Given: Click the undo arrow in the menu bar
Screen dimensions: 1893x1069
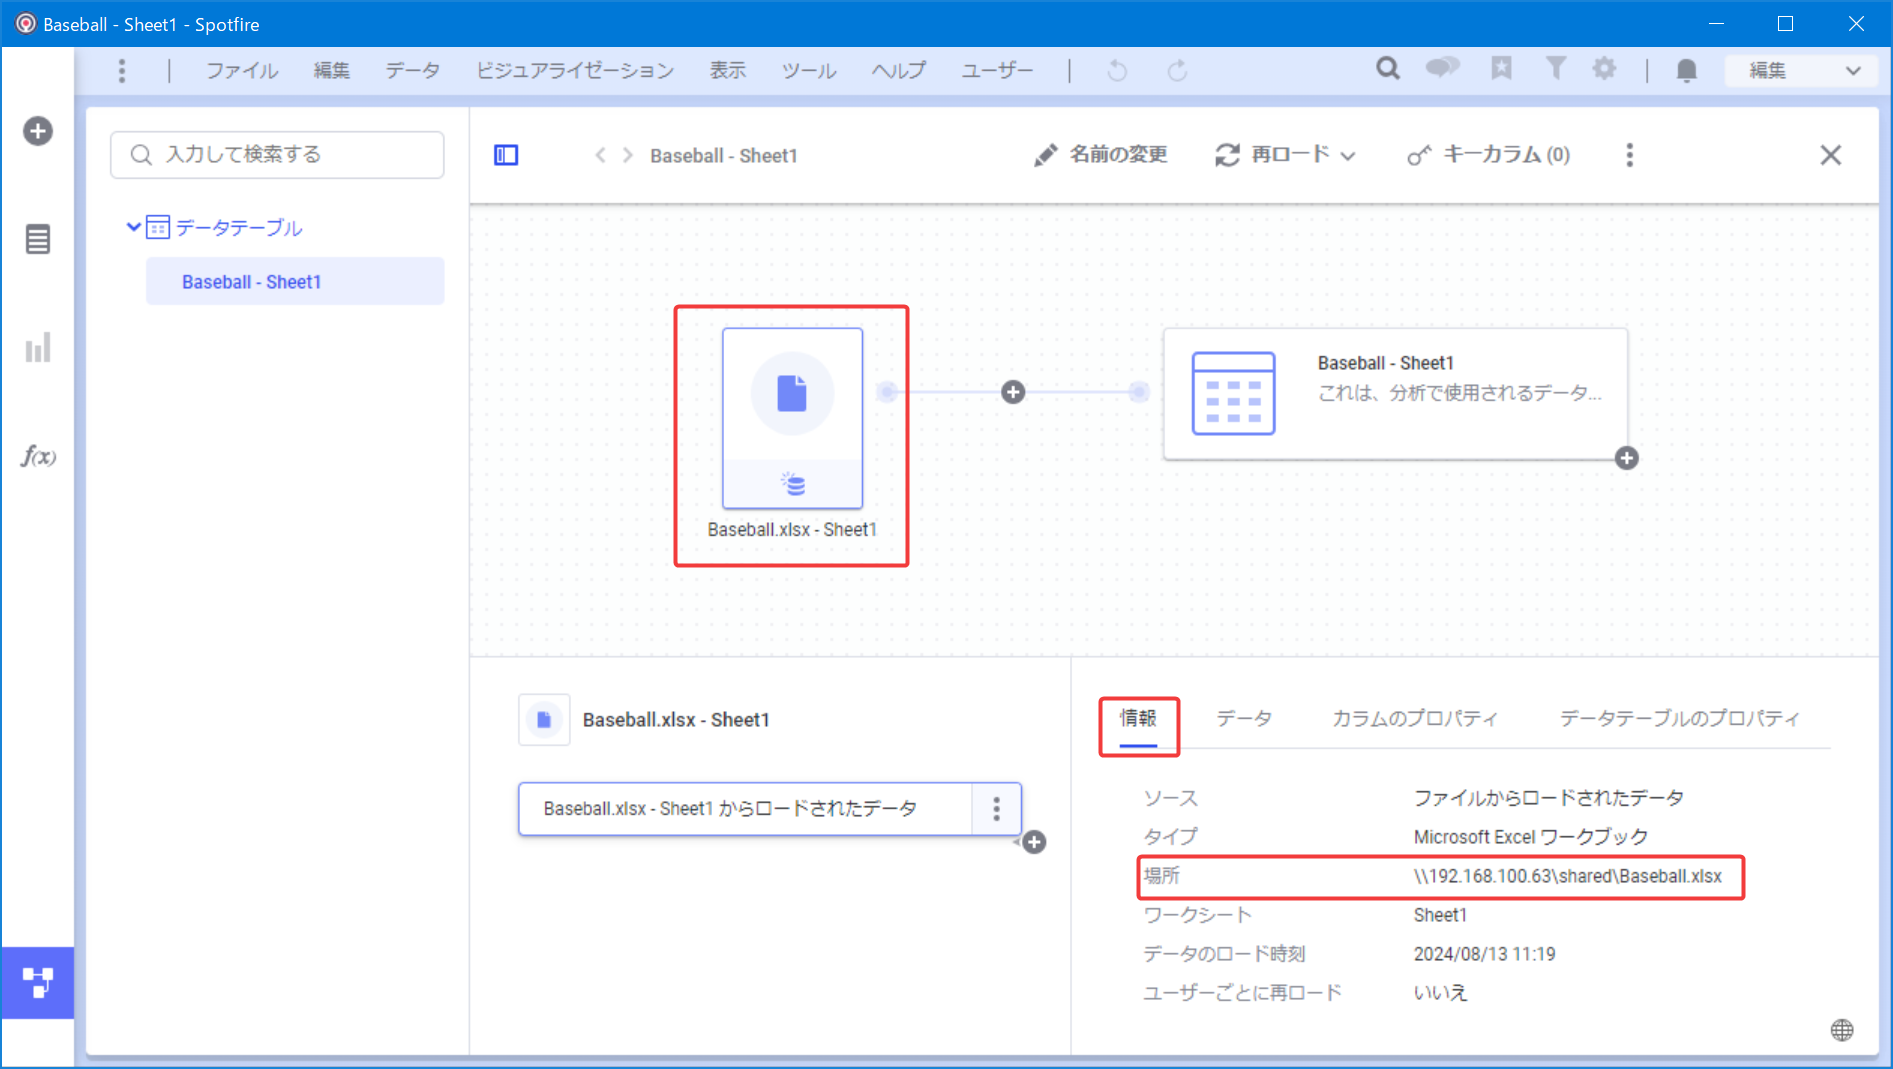Looking at the screenshot, I should 1117,70.
